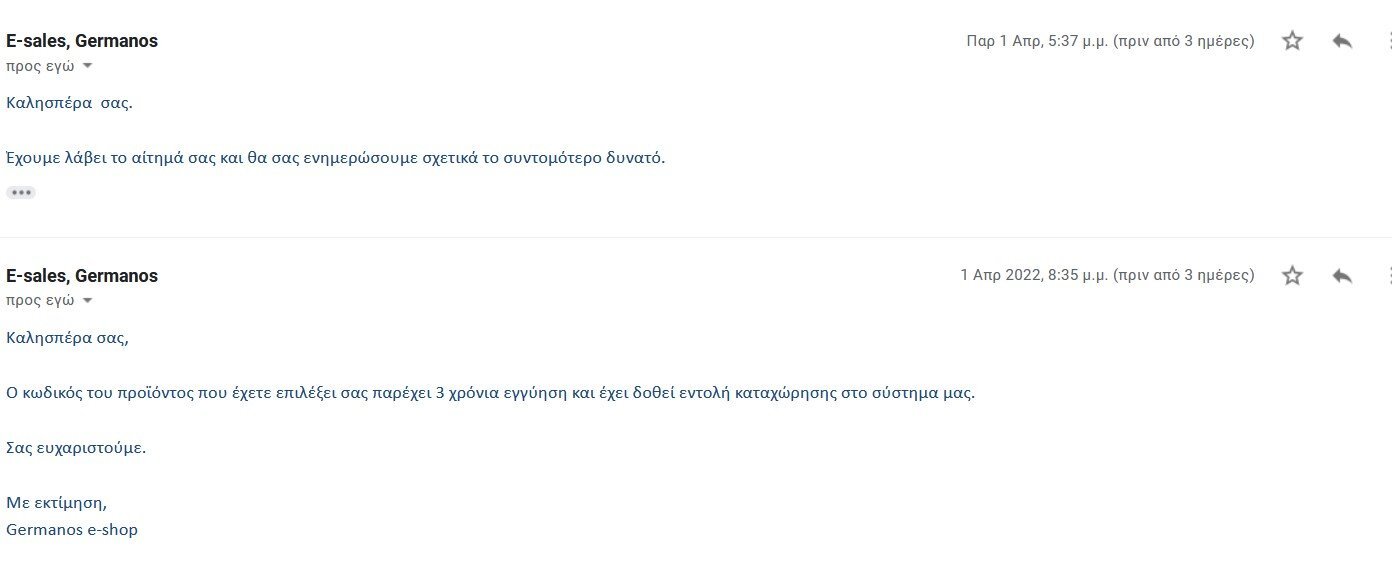Open more options for the 8:35 μ.μ. message
The width and height of the screenshot is (1392, 579).
point(1389,275)
